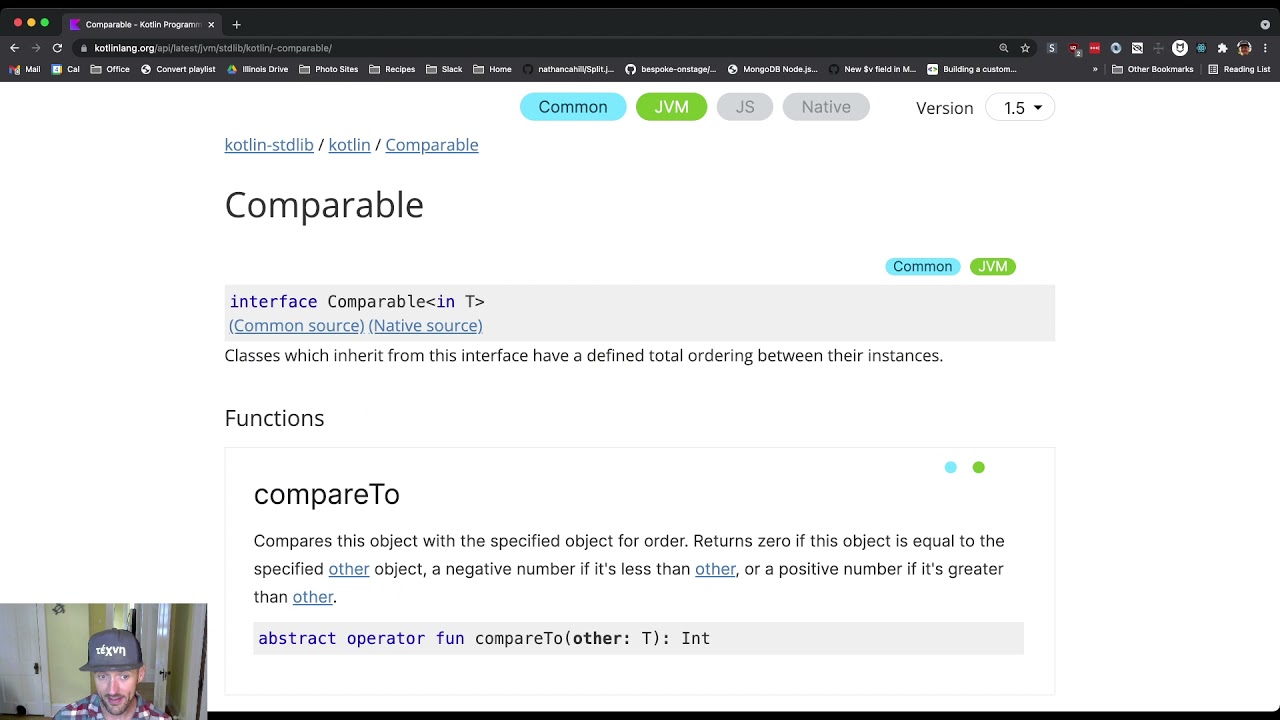Open a new browser tab
Screen dimensions: 1280x720
point(236,24)
